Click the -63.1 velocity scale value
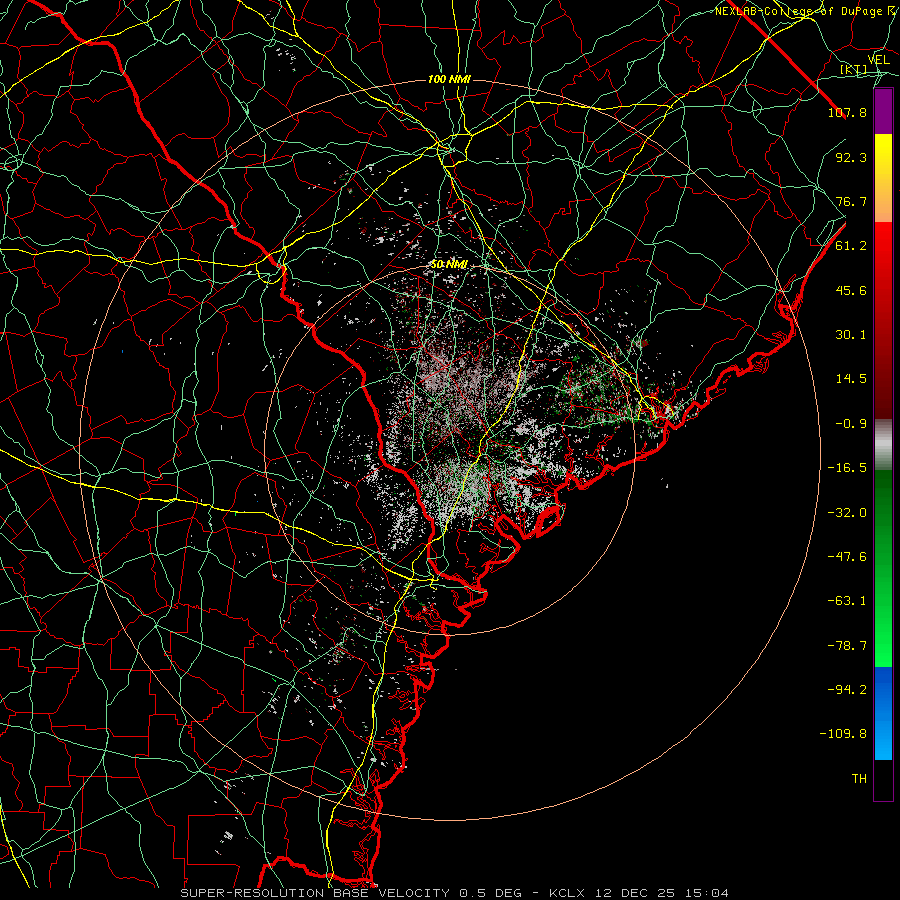This screenshot has width=900, height=900. pos(847,601)
